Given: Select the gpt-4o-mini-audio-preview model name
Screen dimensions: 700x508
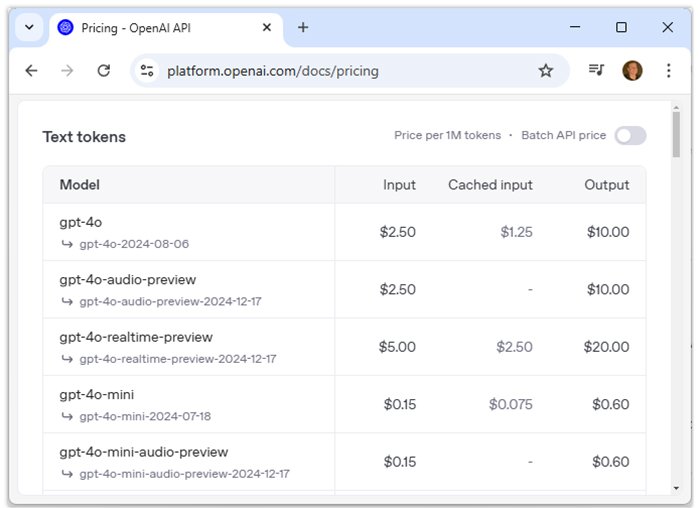Looking at the screenshot, I should point(144,452).
